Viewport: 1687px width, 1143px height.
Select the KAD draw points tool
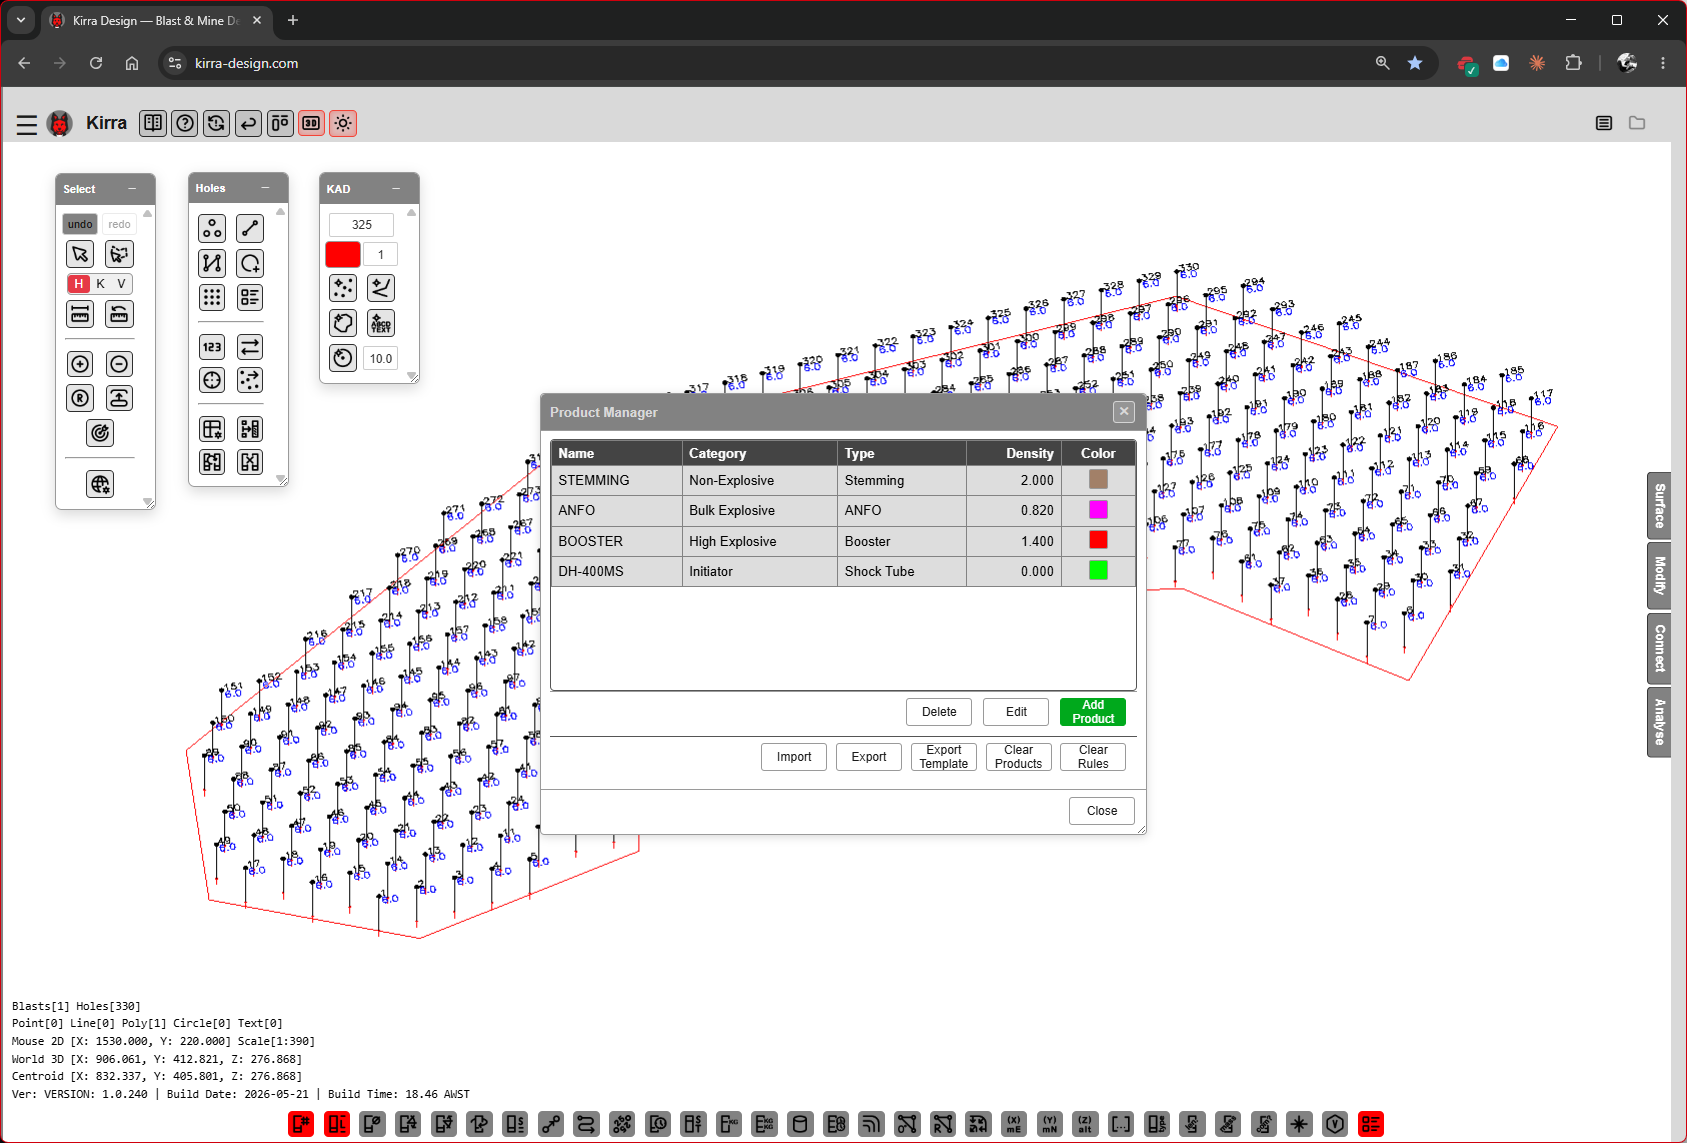343,288
